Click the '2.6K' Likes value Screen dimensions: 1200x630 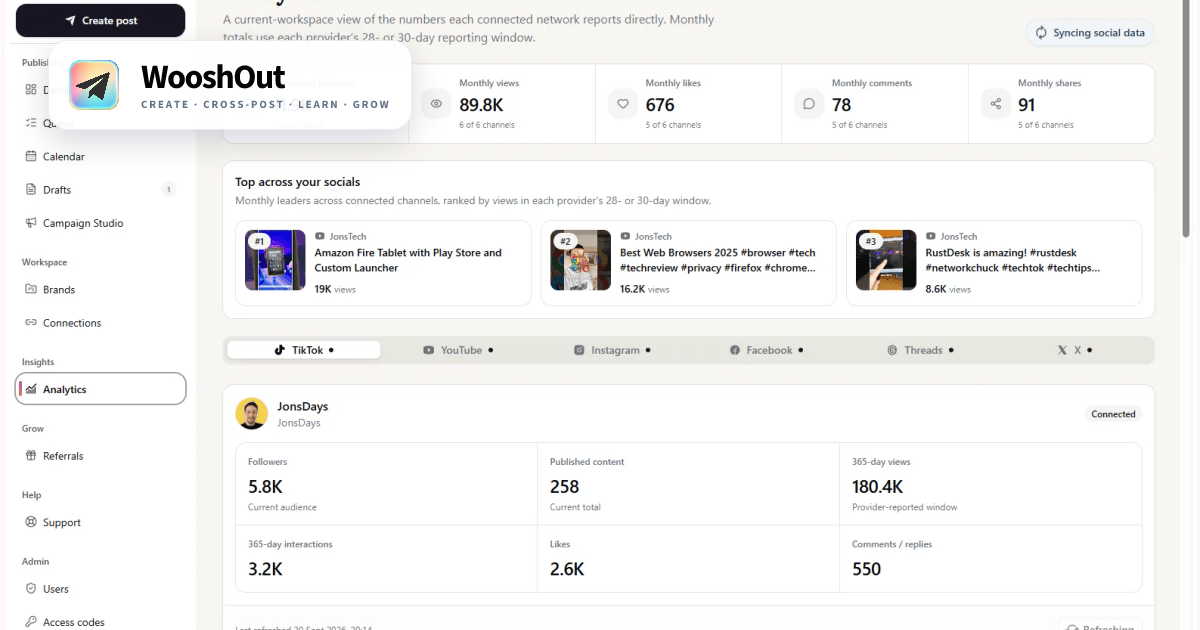click(567, 569)
